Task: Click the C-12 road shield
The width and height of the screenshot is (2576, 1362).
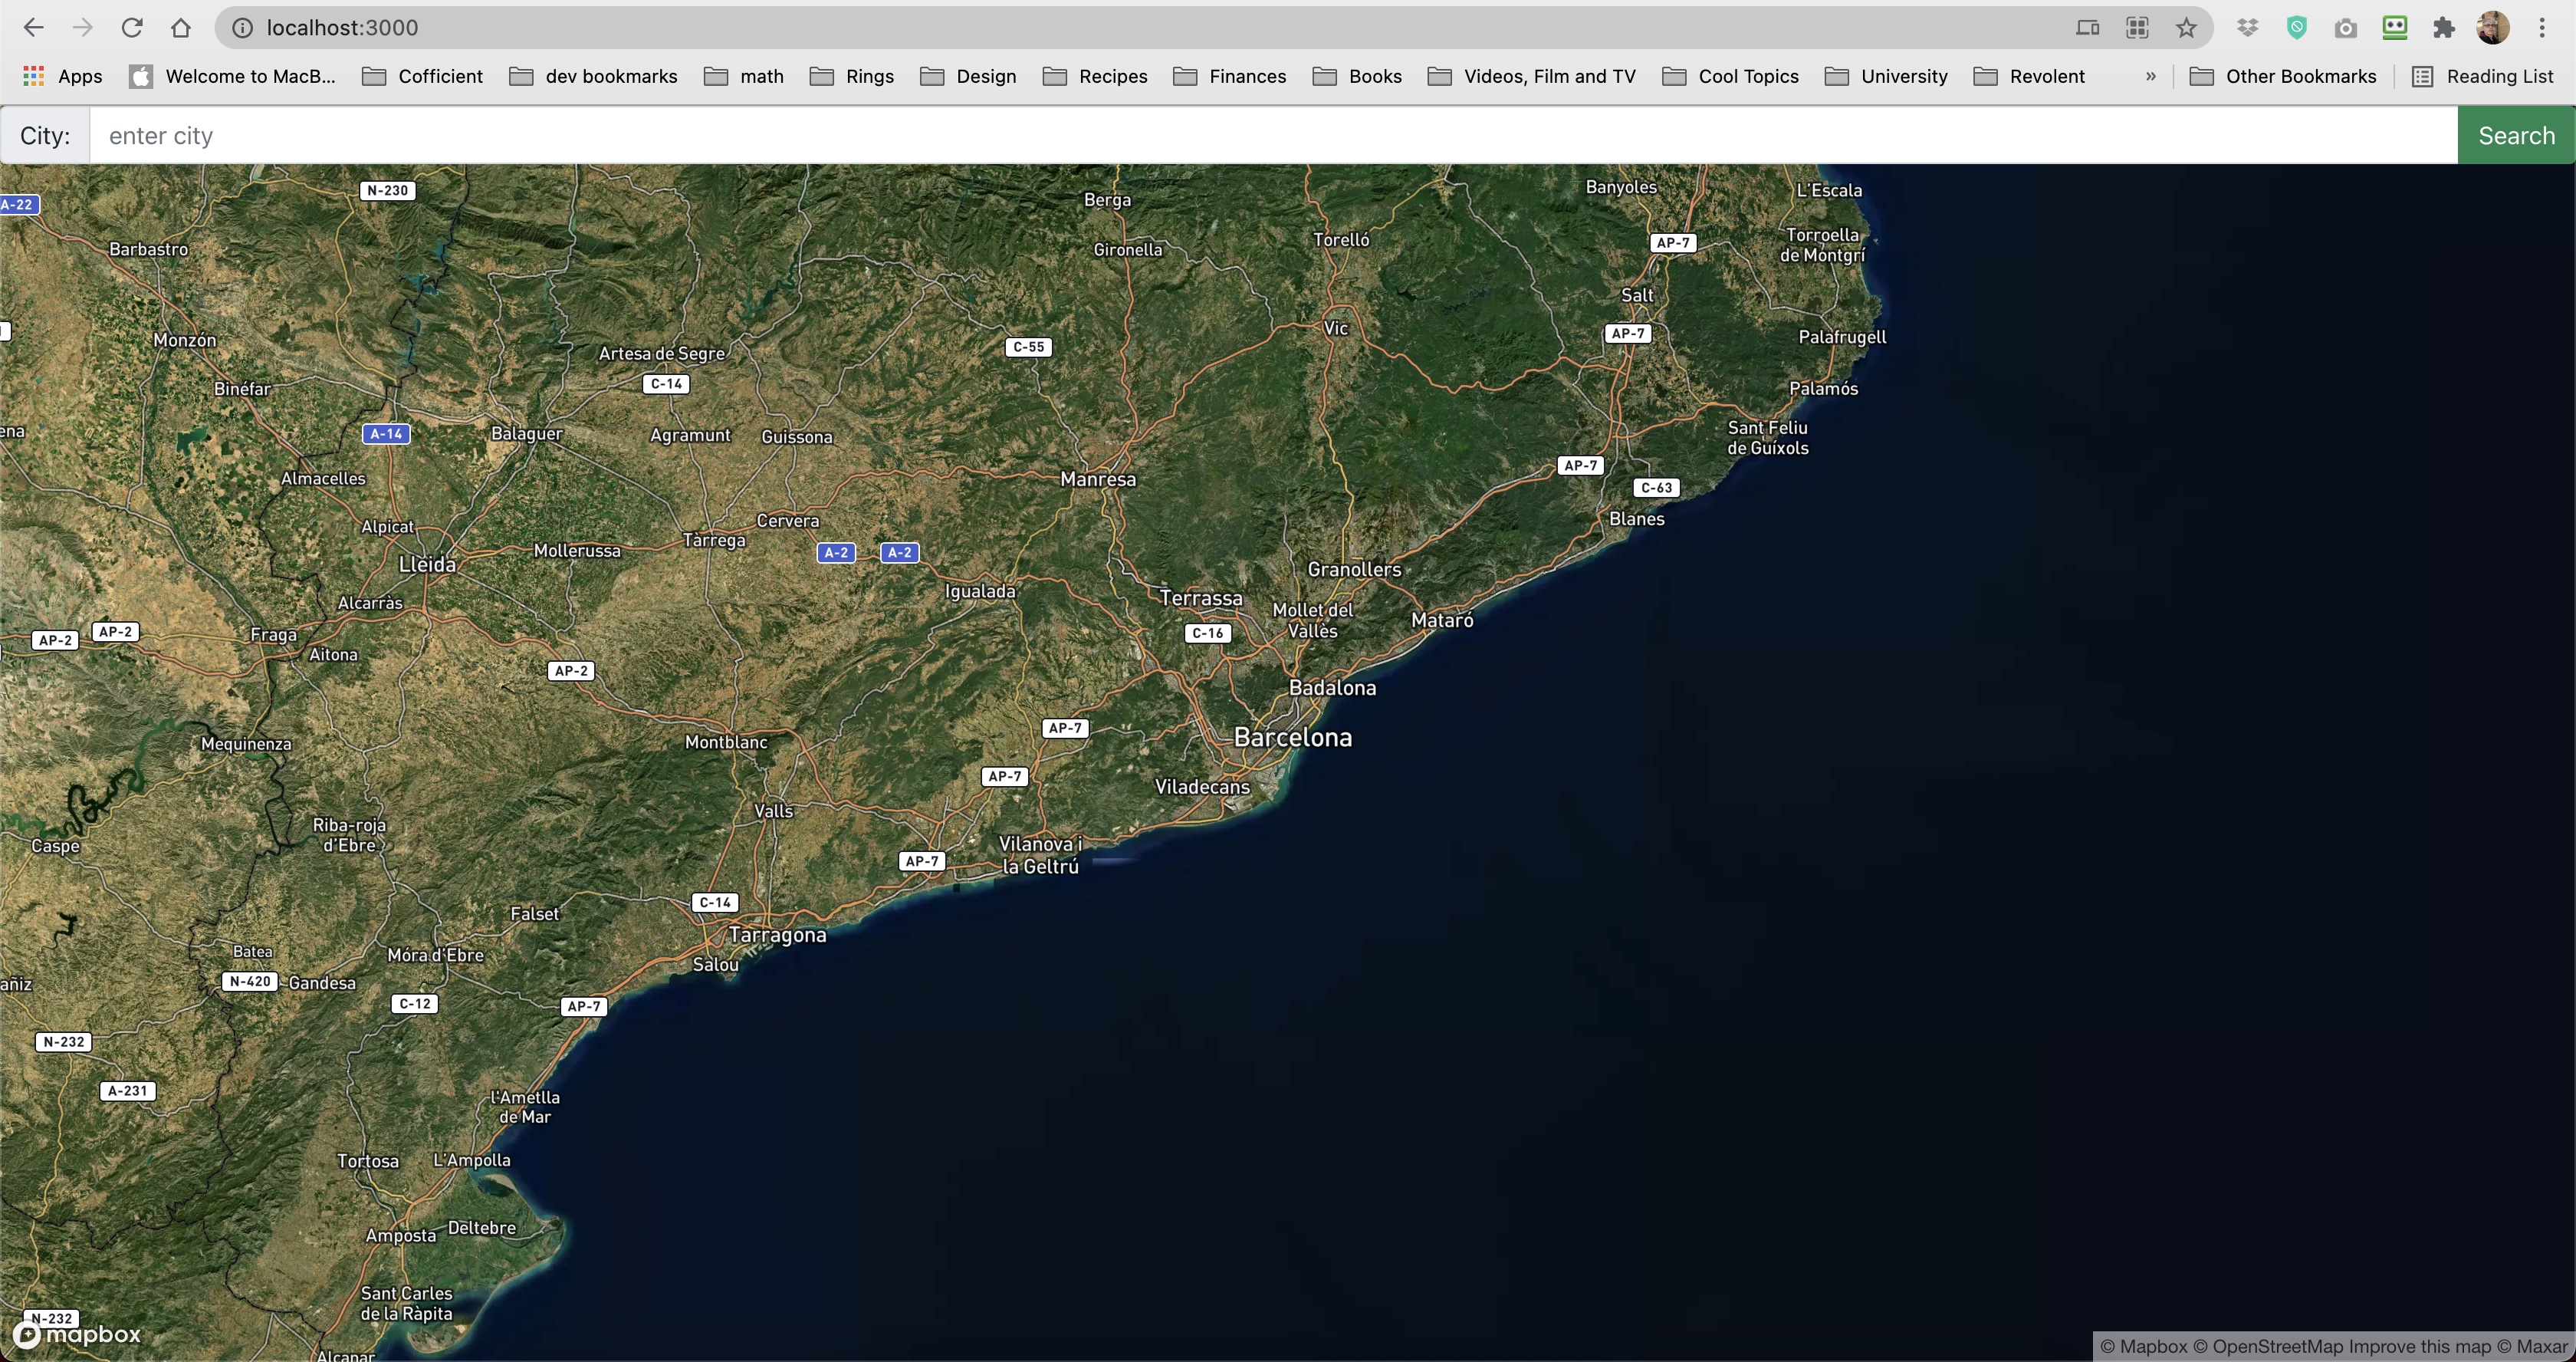Action: (x=414, y=1003)
